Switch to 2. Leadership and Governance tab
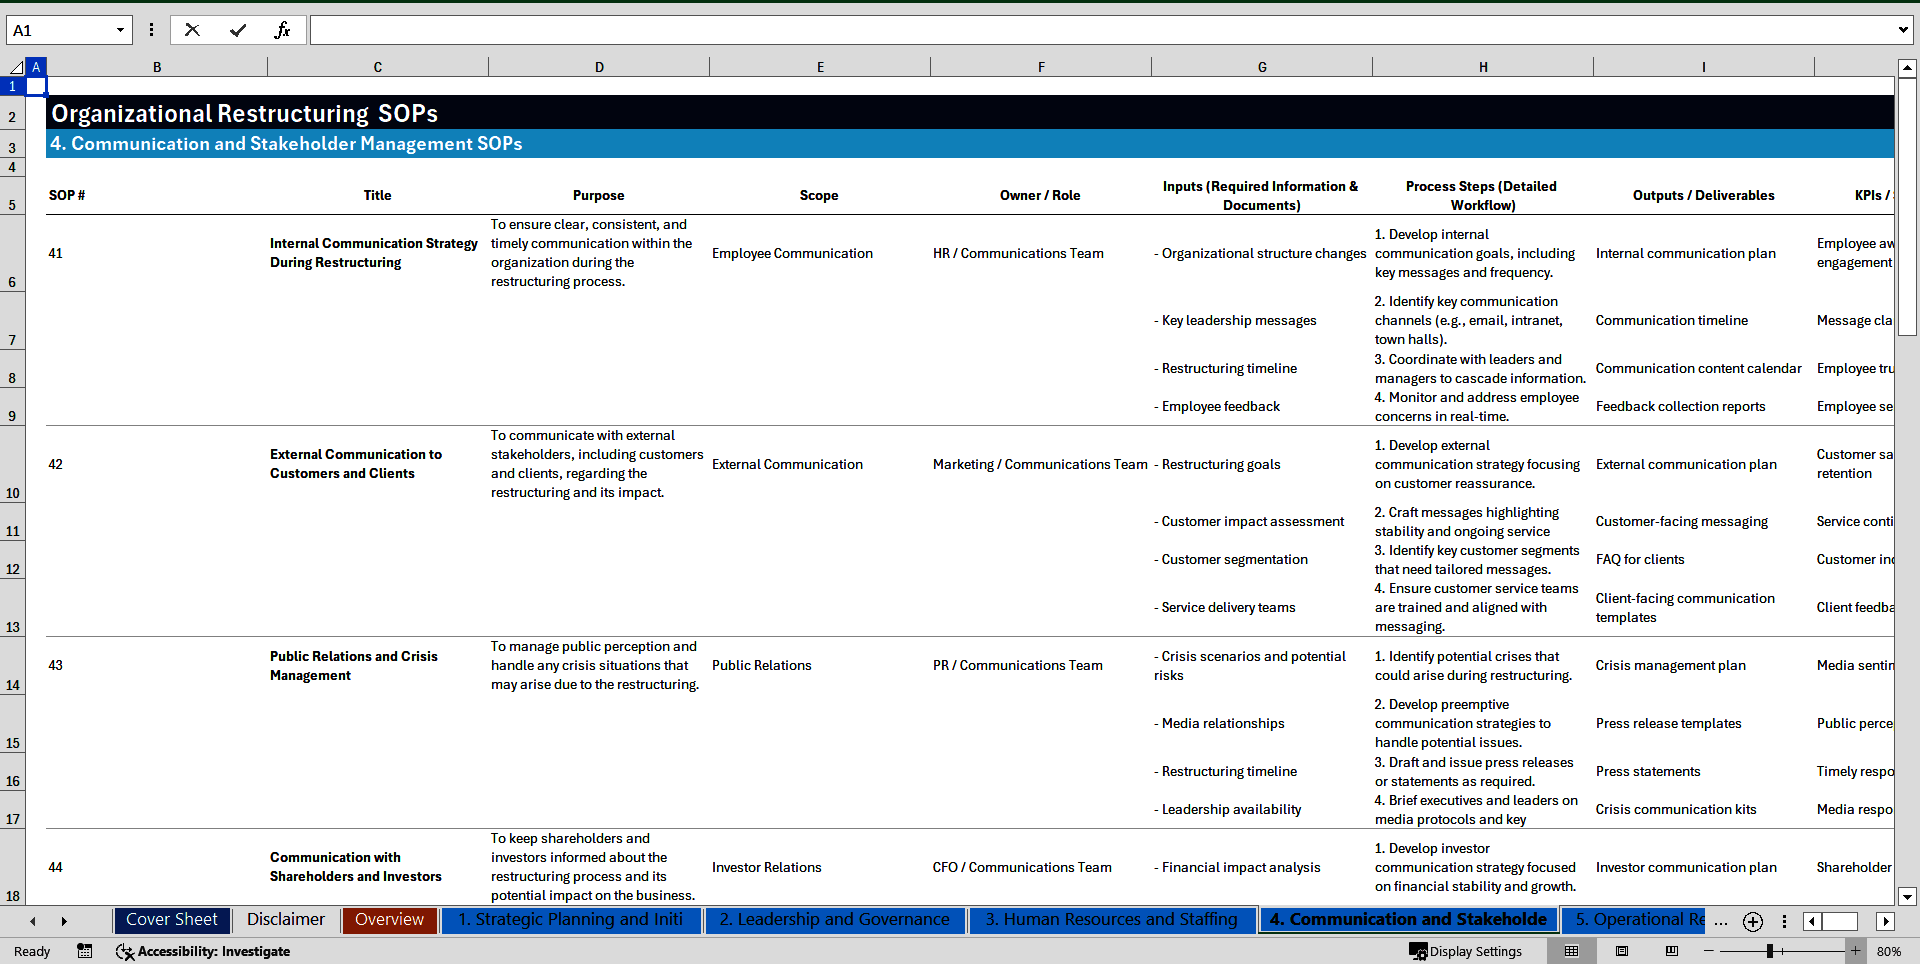The height and width of the screenshot is (965, 1920). pos(834,920)
